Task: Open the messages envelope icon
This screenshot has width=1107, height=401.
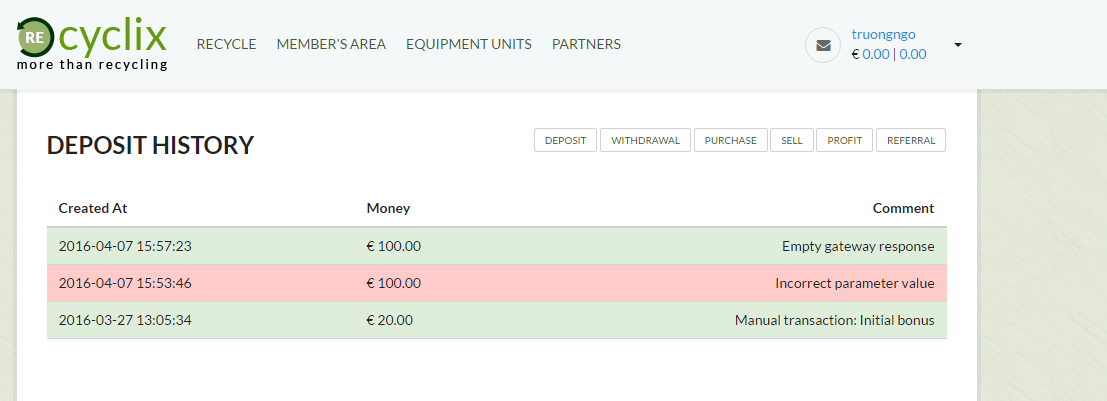Action: (823, 45)
